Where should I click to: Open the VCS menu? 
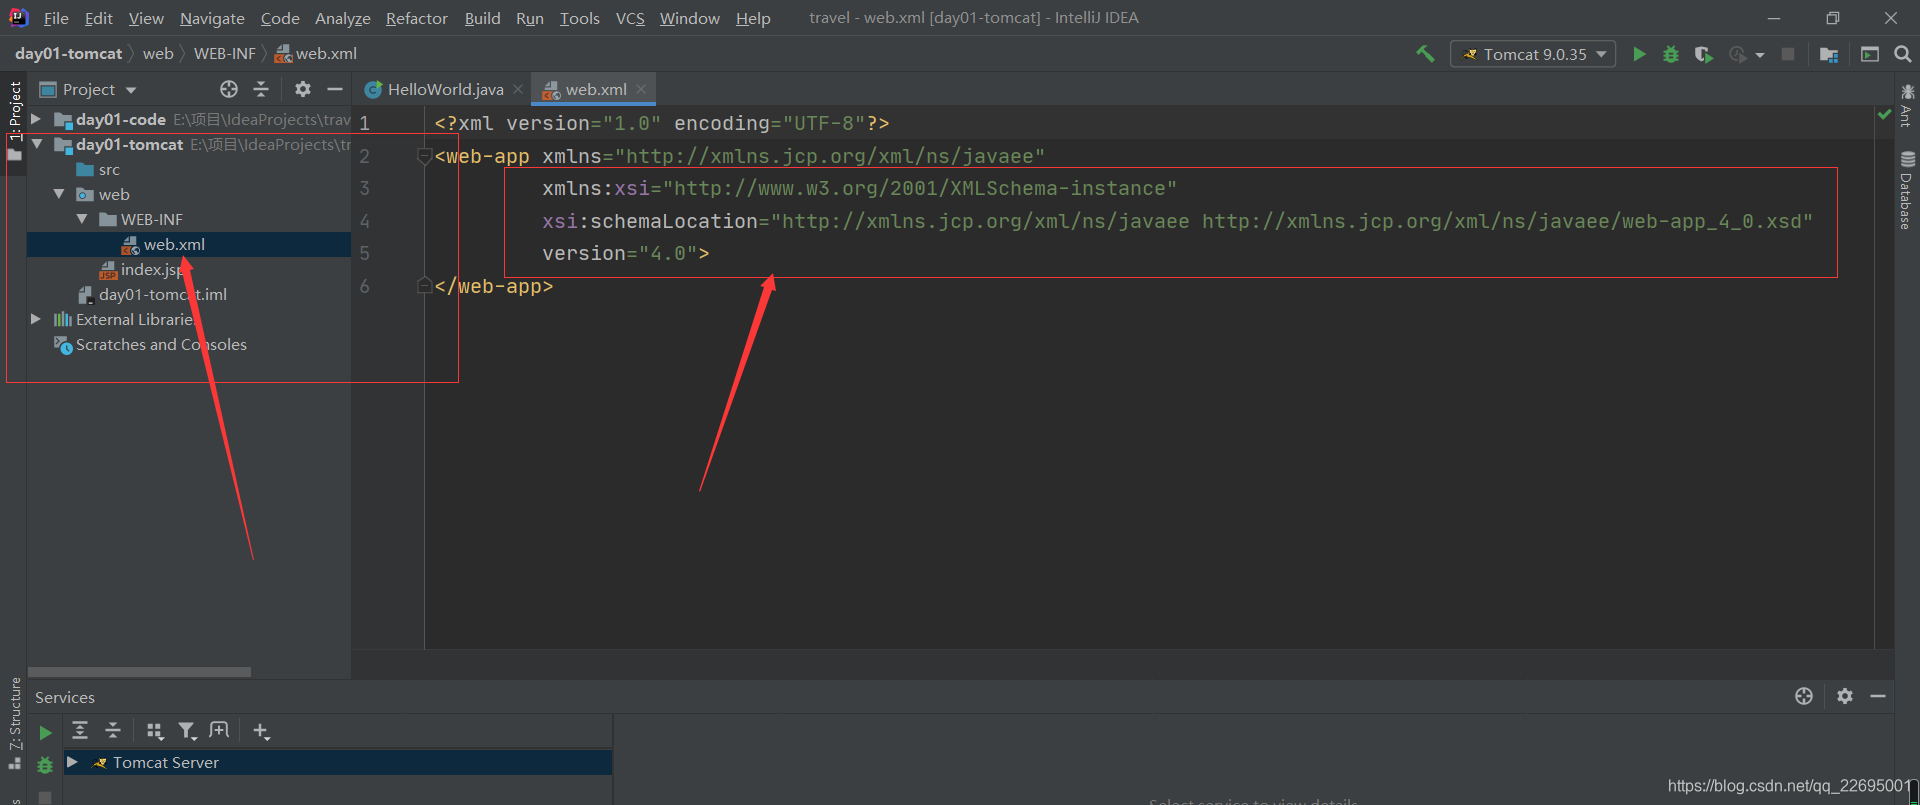630,18
